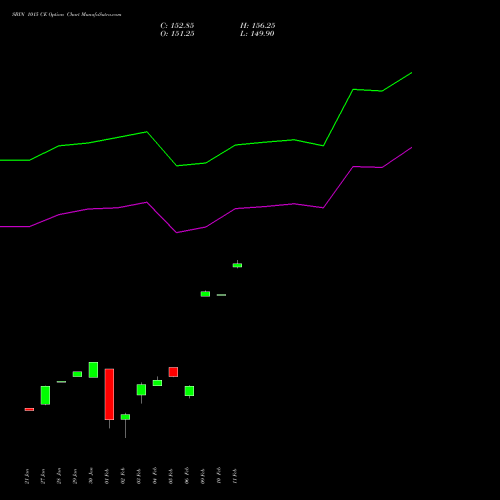Click the purple indicator line
This screenshot has width=500, height=500.
206,227
